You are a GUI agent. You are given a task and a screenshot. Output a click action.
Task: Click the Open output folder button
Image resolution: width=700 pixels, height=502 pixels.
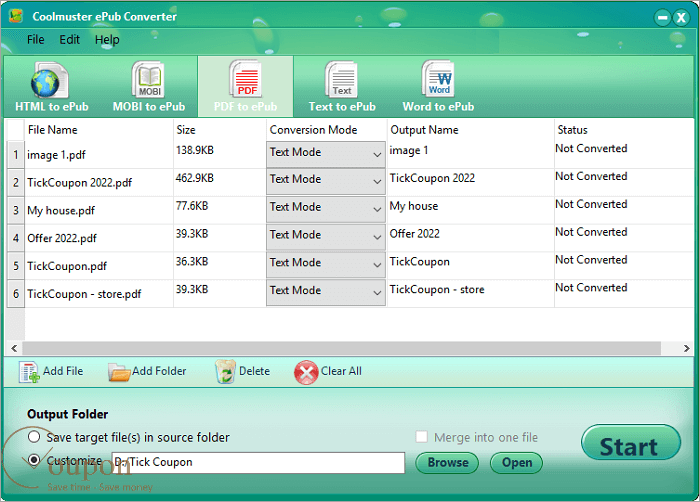(x=517, y=463)
